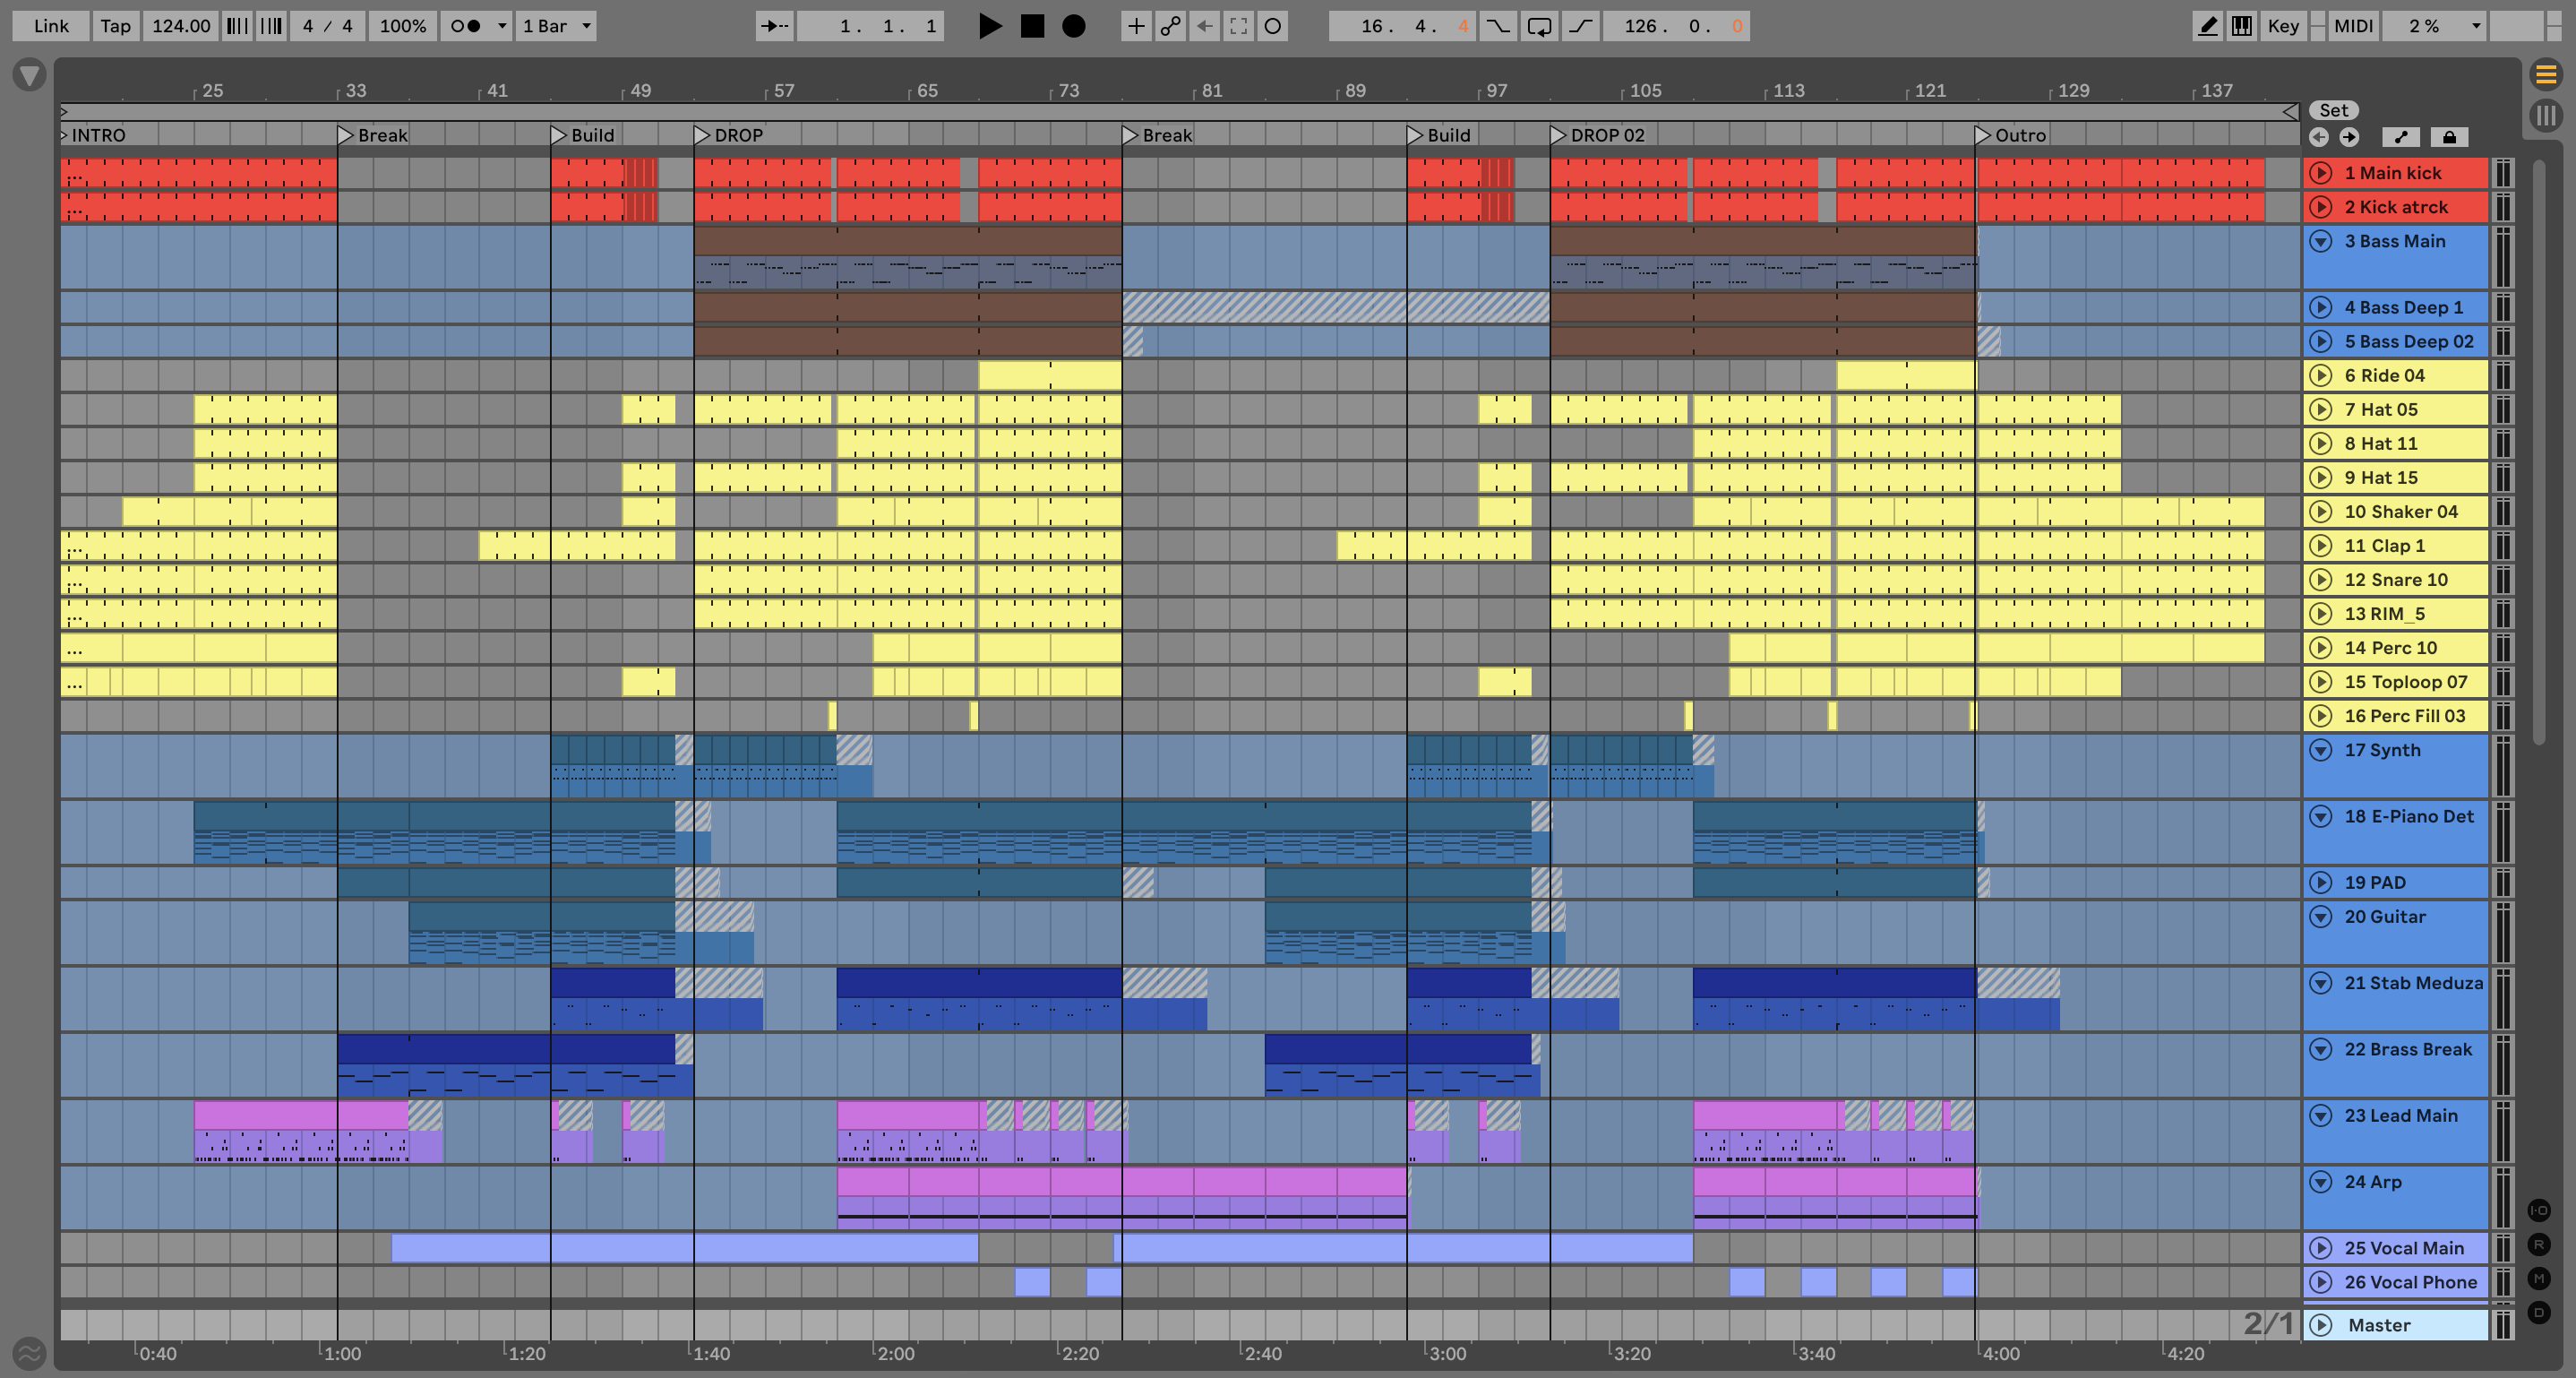
Task: Toggle the metronome button
Action: click(466, 26)
